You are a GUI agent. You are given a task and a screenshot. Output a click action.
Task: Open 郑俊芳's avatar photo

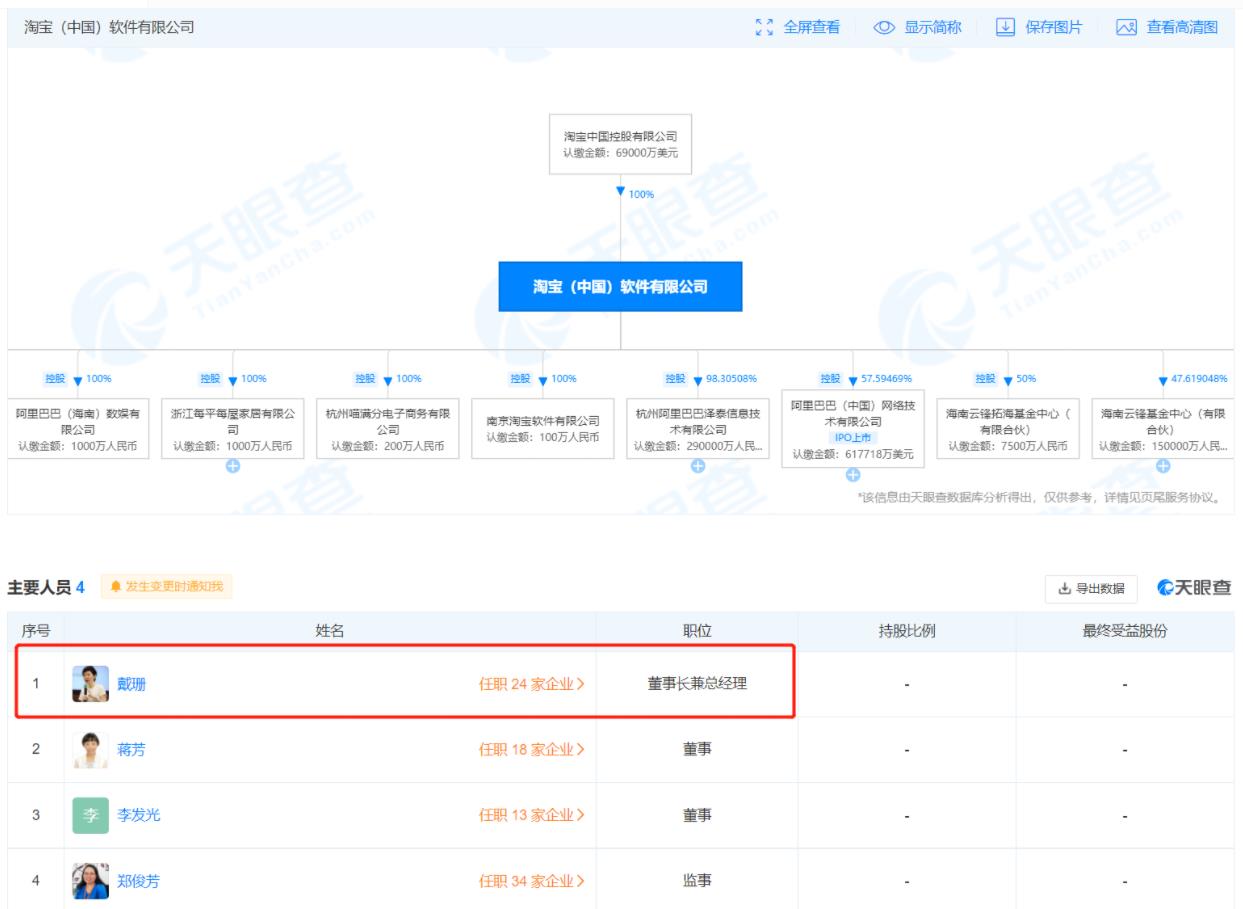pyautogui.click(x=91, y=880)
